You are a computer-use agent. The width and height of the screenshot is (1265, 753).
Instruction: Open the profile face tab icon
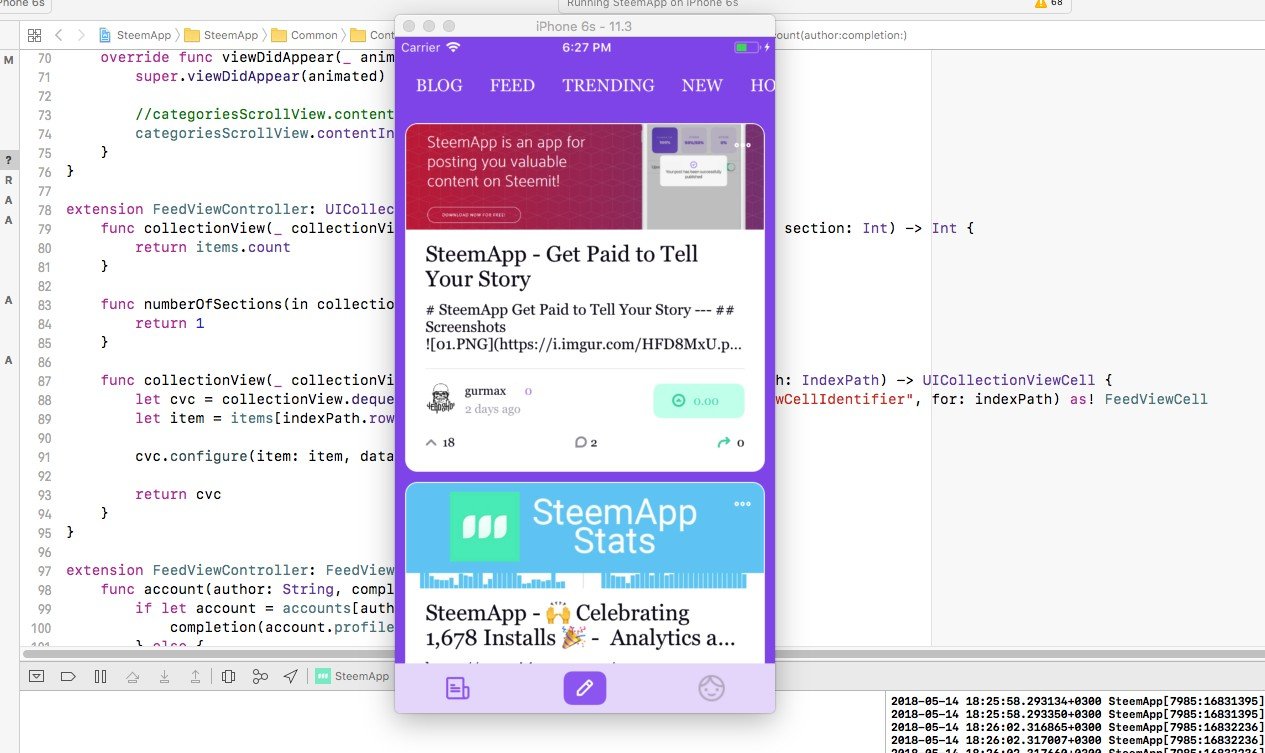711,688
